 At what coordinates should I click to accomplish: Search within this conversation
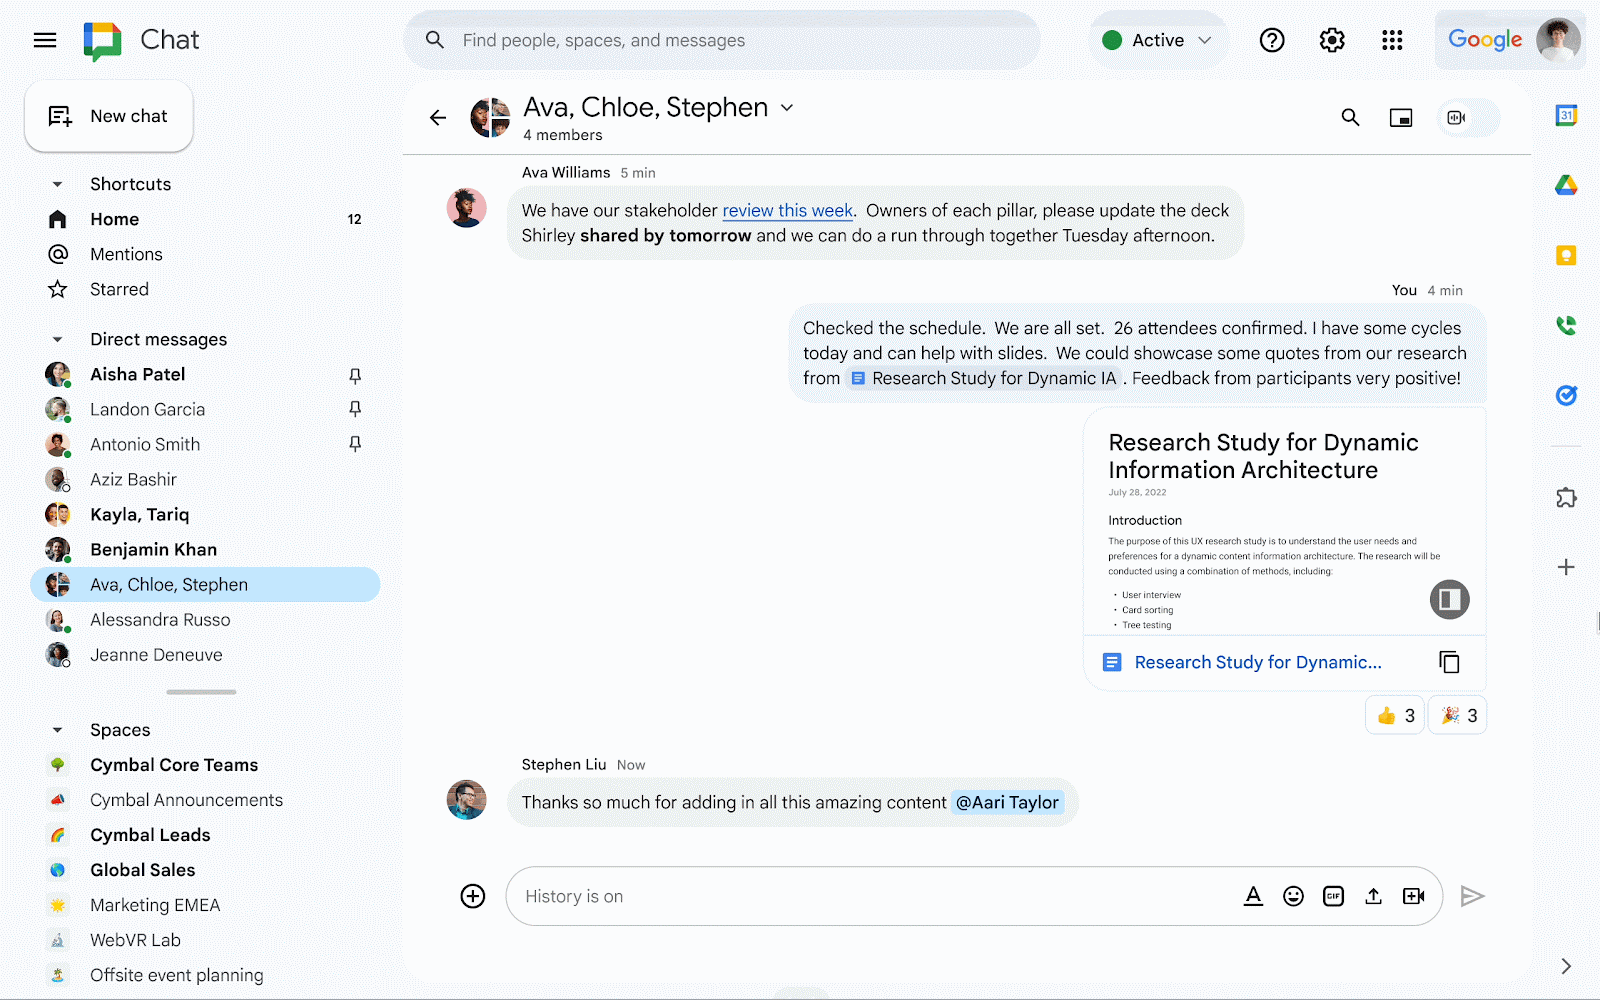pyautogui.click(x=1350, y=118)
